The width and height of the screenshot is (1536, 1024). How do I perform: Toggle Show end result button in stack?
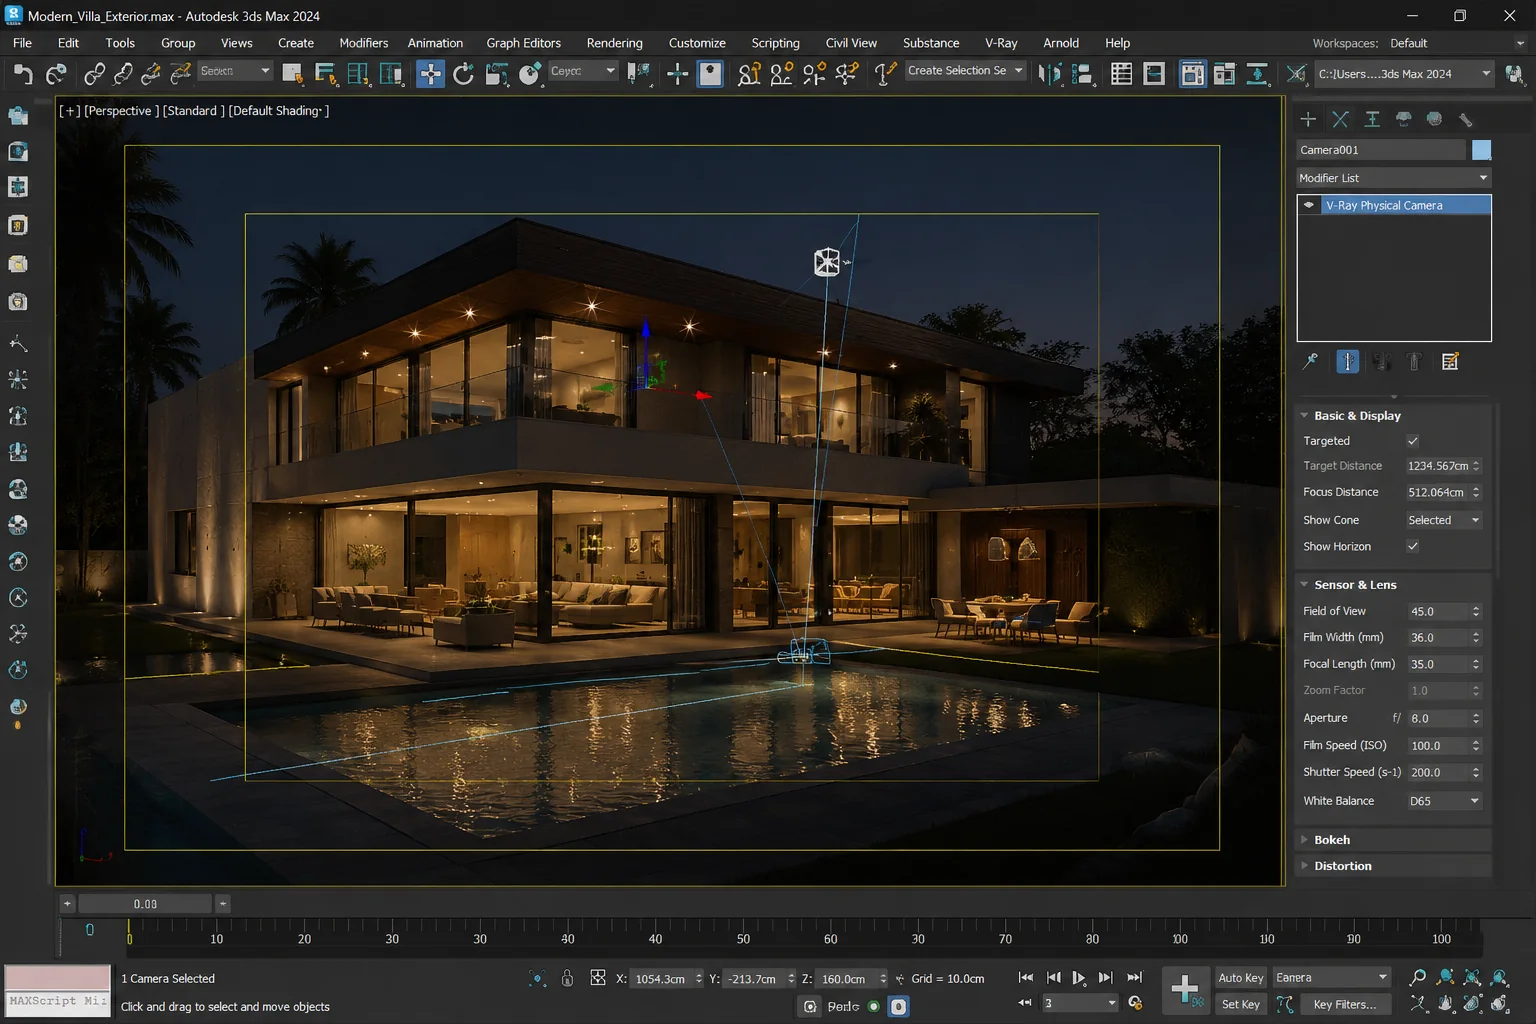coord(1348,361)
